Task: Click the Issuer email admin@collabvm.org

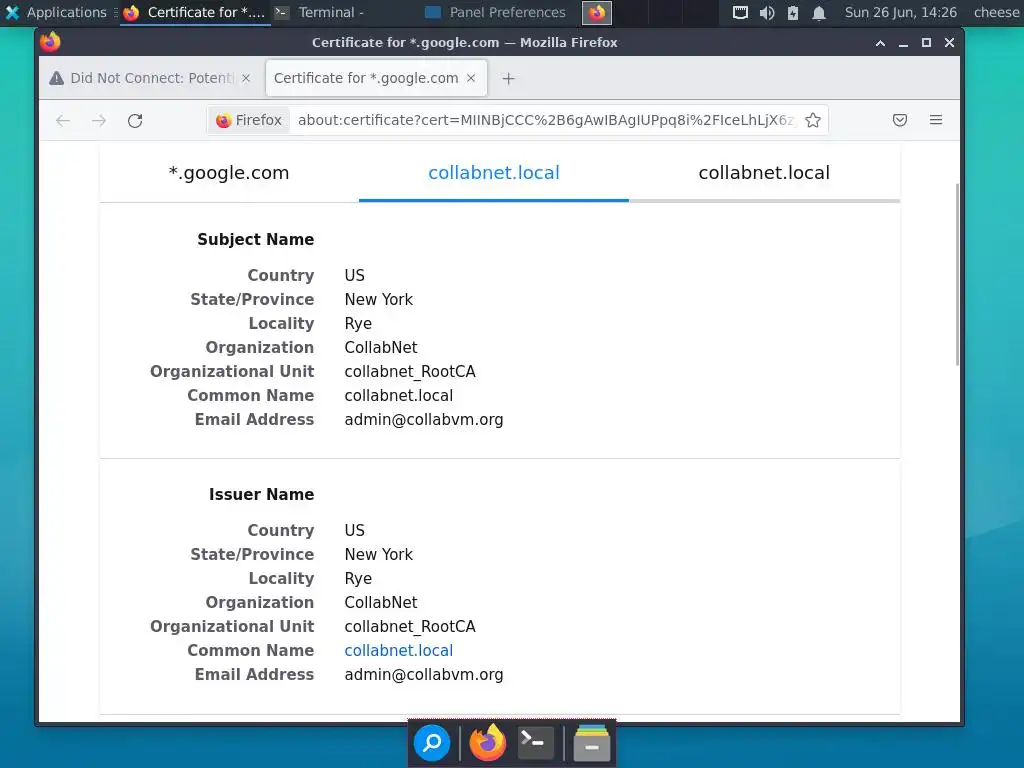Action: point(424,675)
